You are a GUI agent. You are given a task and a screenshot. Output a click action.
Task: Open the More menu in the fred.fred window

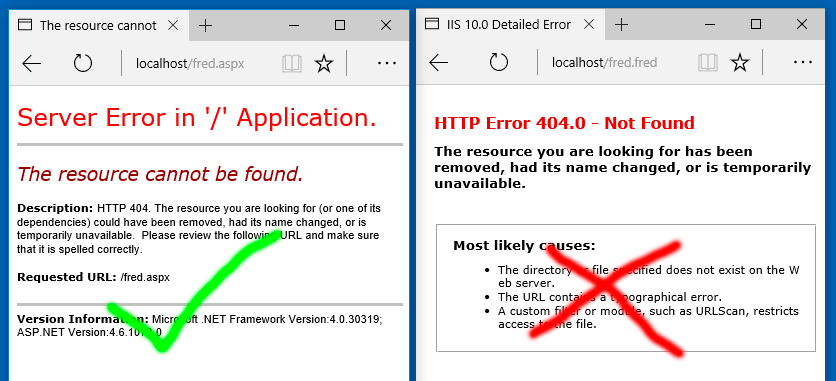tap(802, 63)
